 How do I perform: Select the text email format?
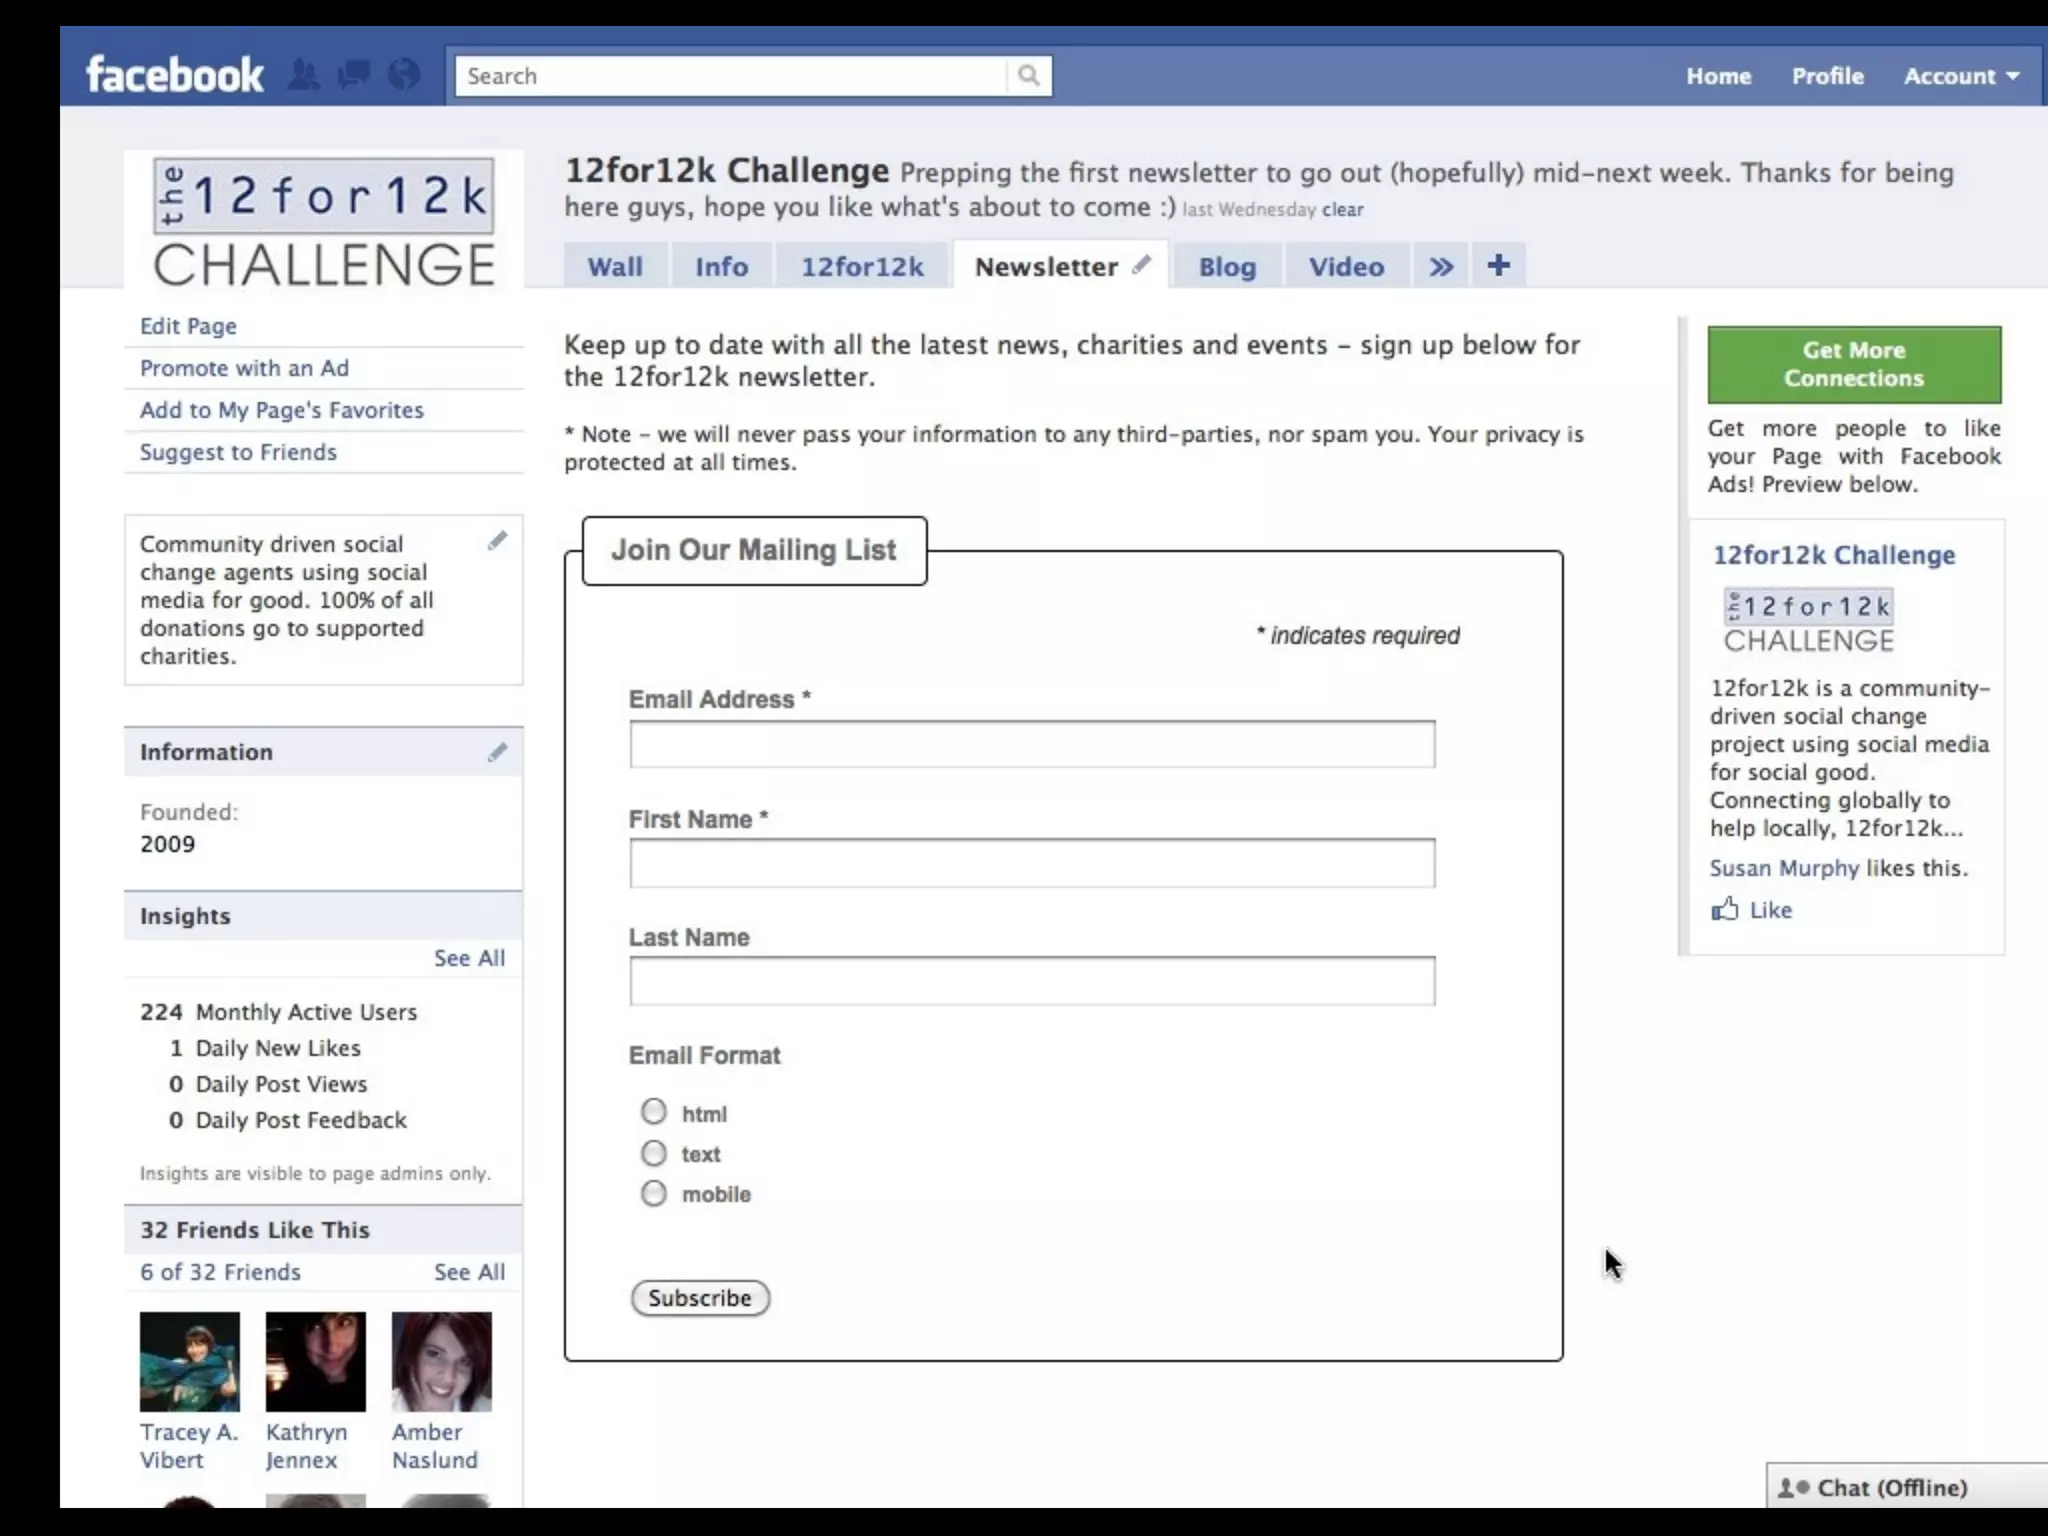654,1153
